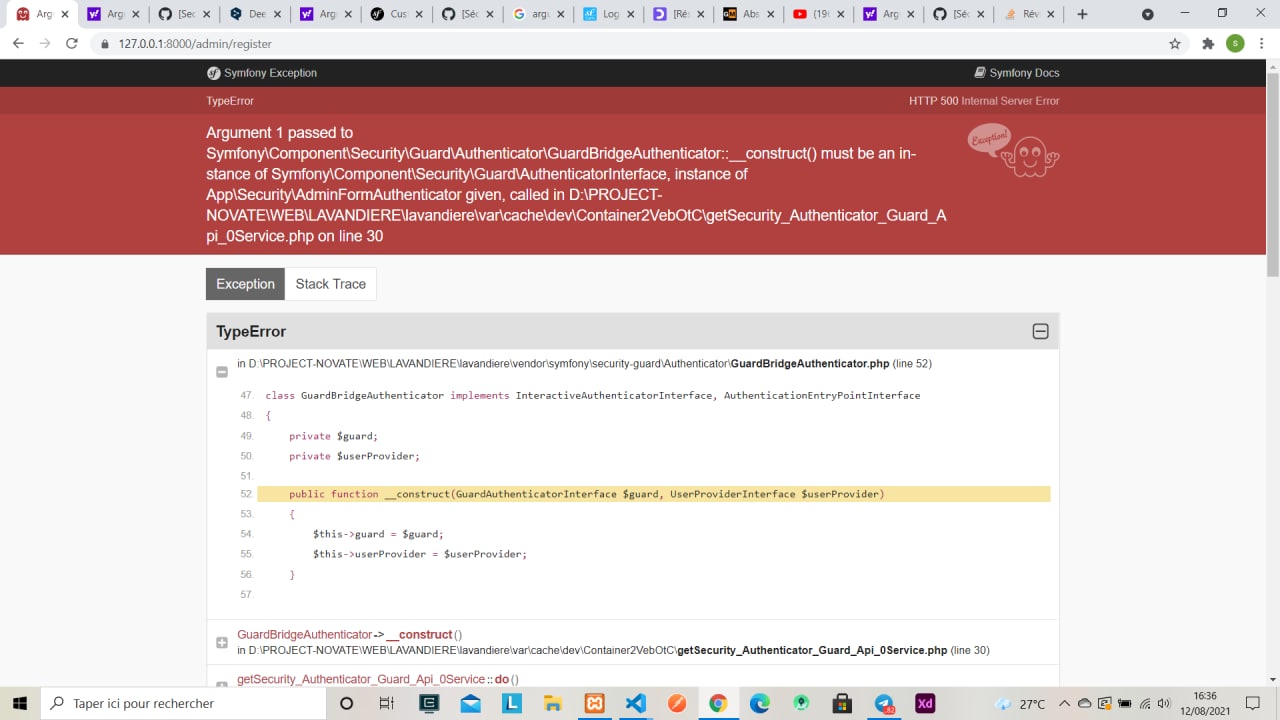This screenshot has width=1280, height=720.
Task: Open Adobe XD from taskbar
Action: point(925,703)
